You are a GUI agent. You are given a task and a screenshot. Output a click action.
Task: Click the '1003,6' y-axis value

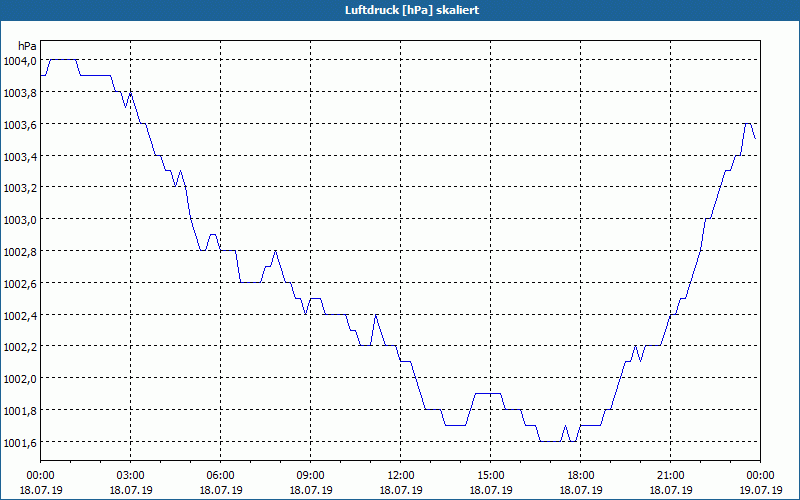pyautogui.click(x=19, y=124)
